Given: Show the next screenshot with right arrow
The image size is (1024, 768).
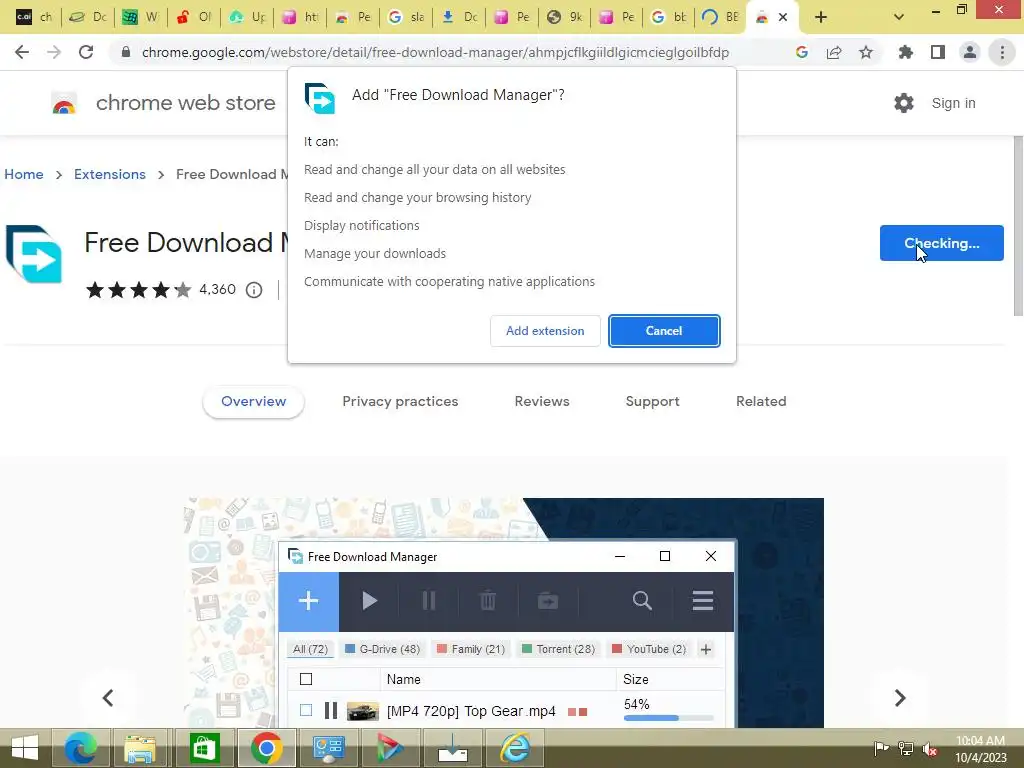Looking at the screenshot, I should [x=900, y=697].
